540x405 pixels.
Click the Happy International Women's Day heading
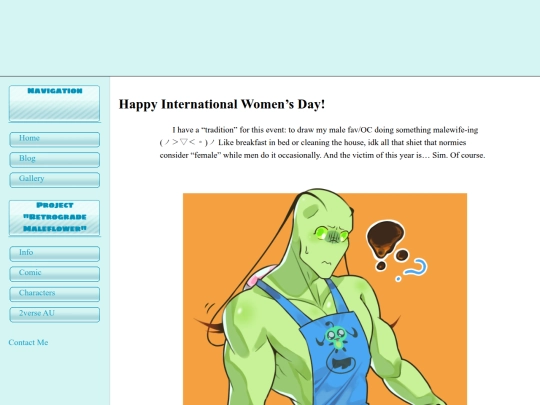click(x=222, y=104)
